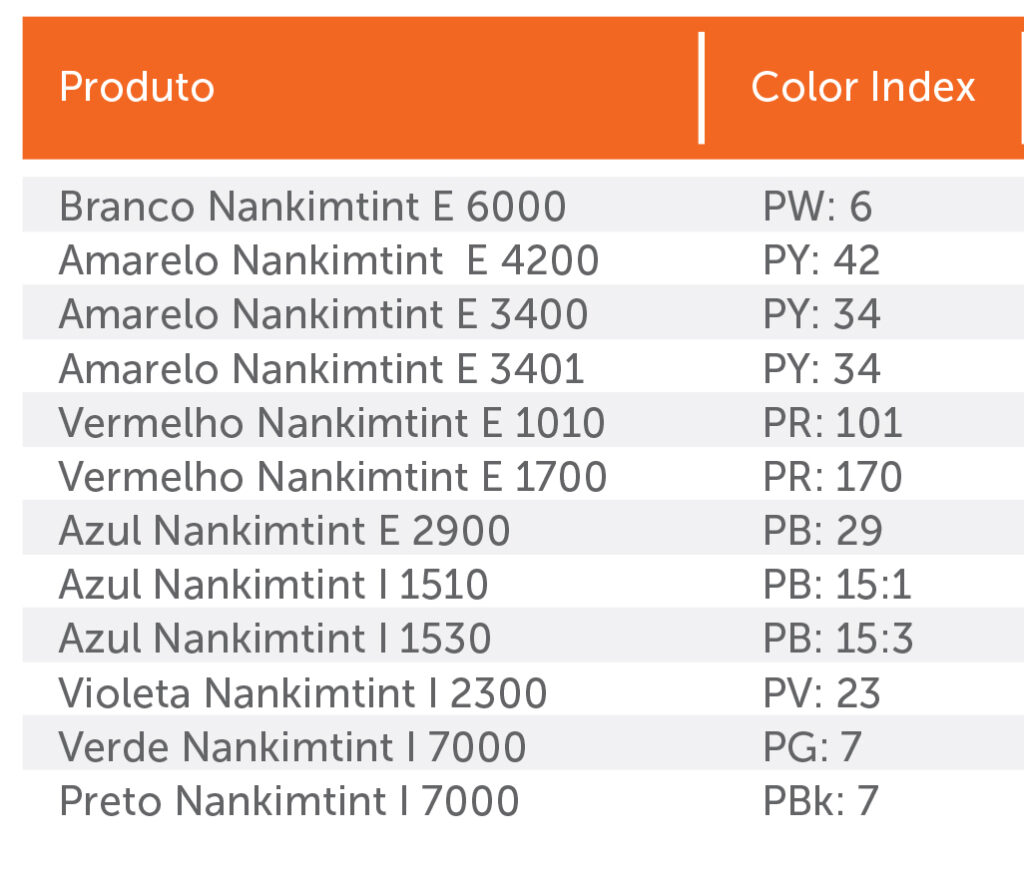The width and height of the screenshot is (1024, 875).
Task: Click the PW: 6 color index value
Action: (817, 207)
